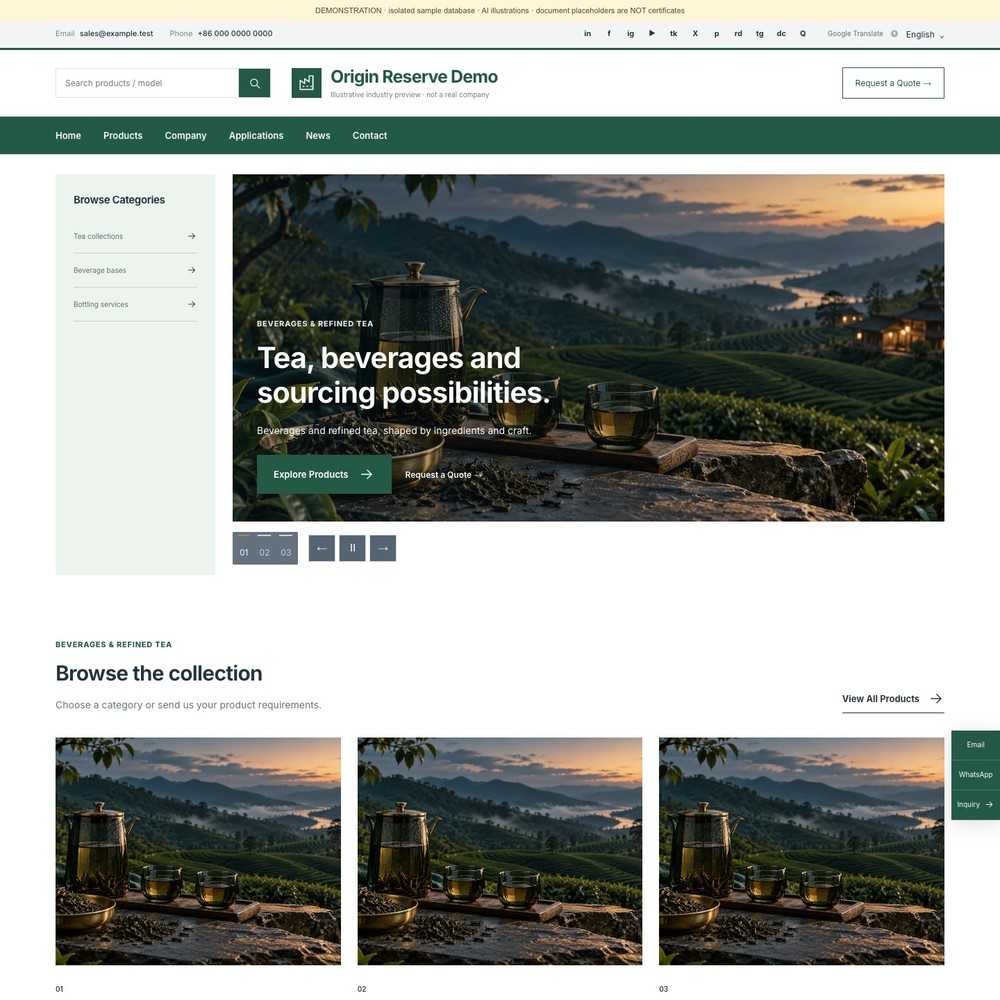Expand the Beverage bases category

135,270
